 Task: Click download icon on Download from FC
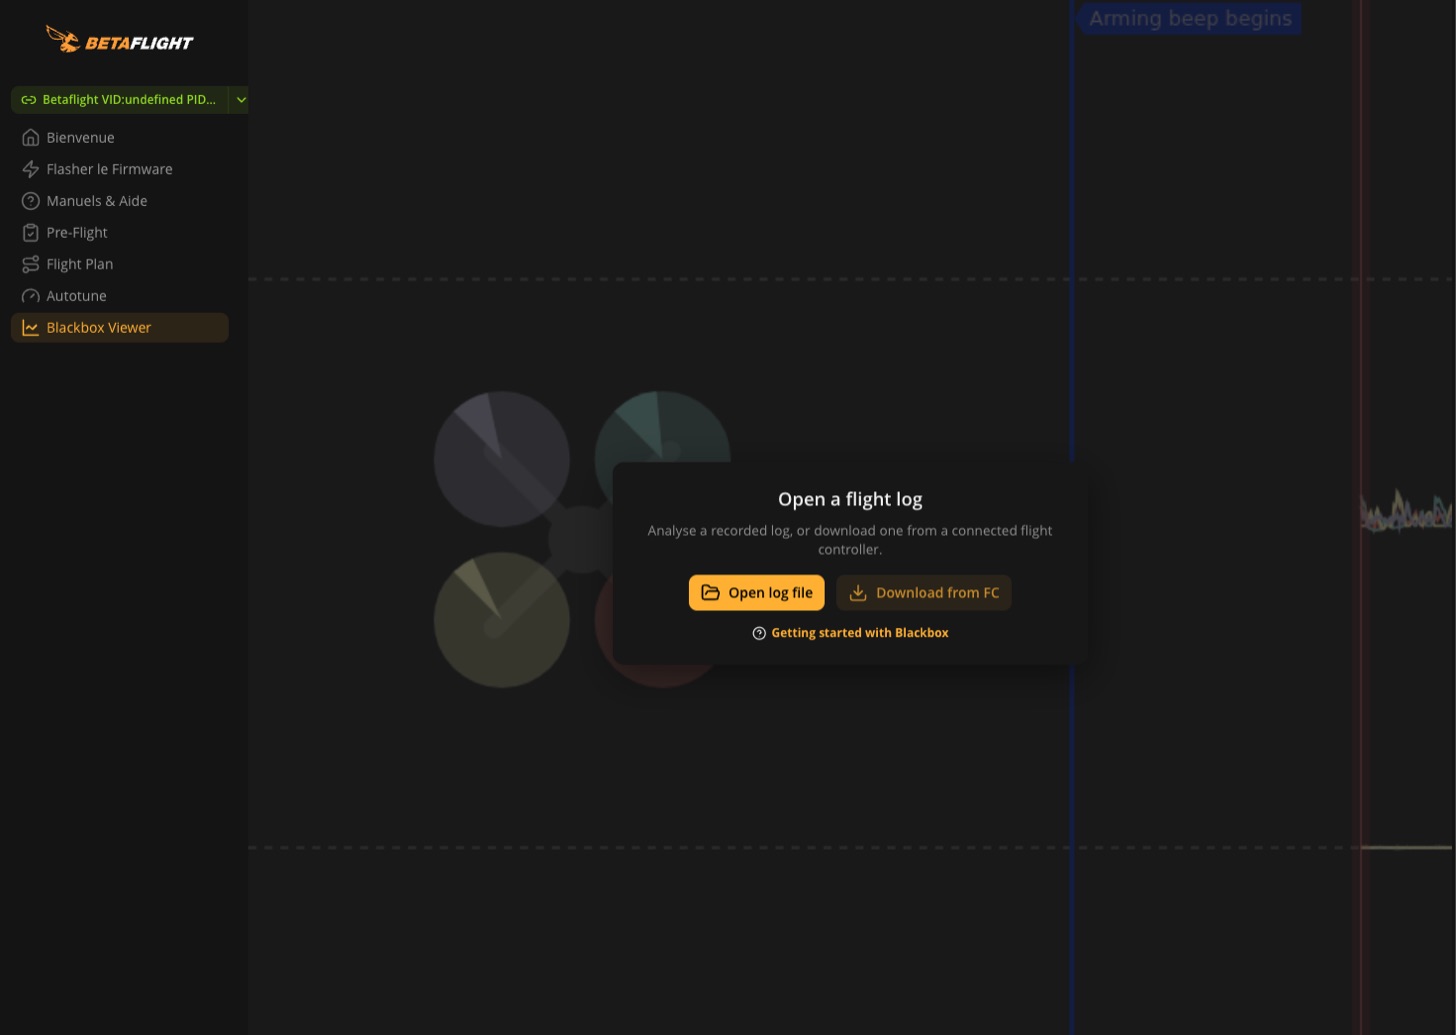point(858,593)
